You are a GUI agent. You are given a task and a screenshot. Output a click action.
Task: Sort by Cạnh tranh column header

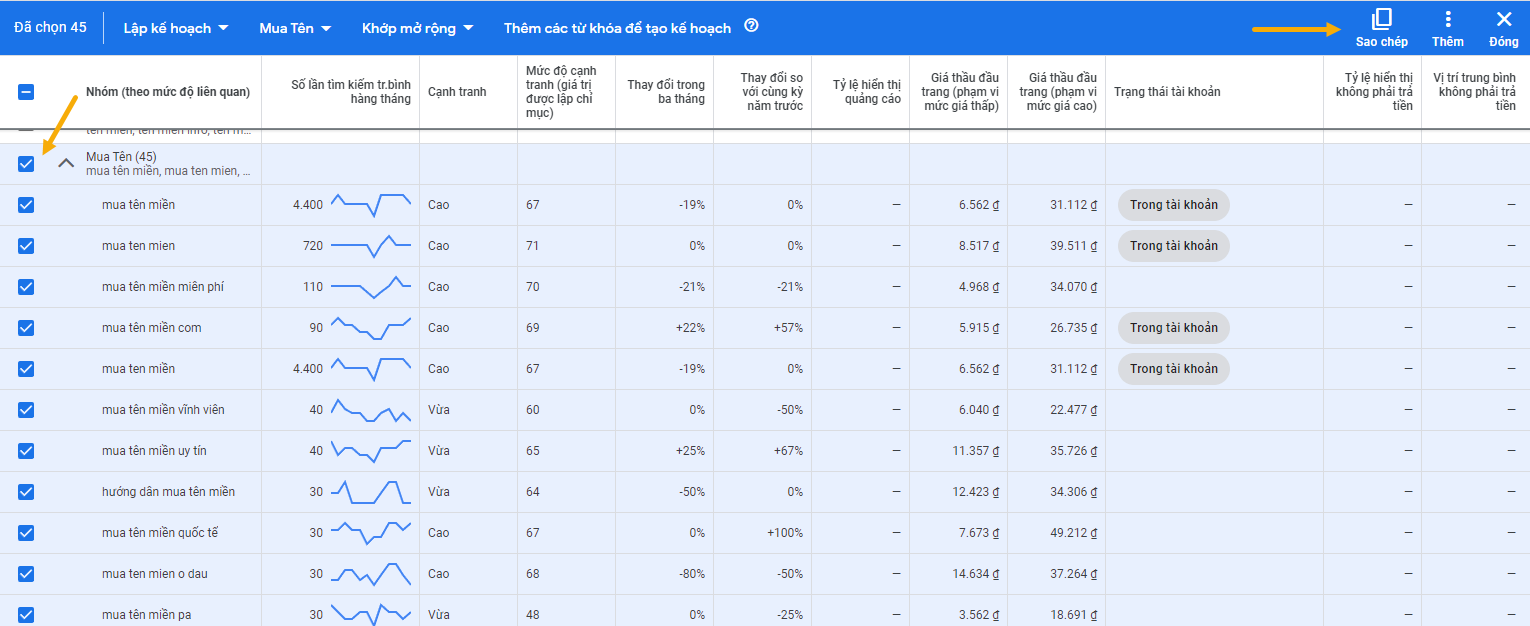pos(457,92)
